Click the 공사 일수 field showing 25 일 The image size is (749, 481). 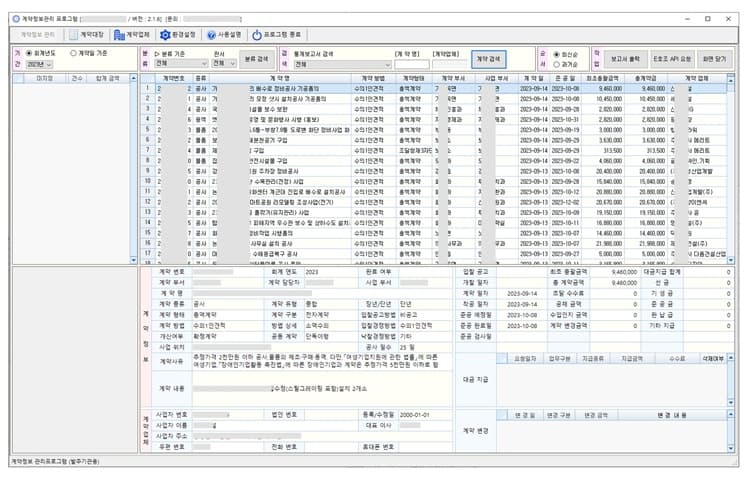point(425,347)
